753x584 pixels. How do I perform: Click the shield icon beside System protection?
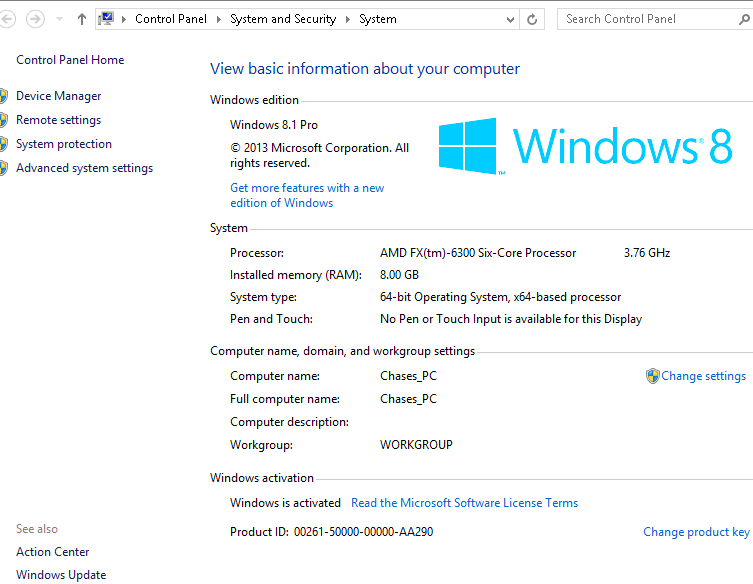point(4,144)
